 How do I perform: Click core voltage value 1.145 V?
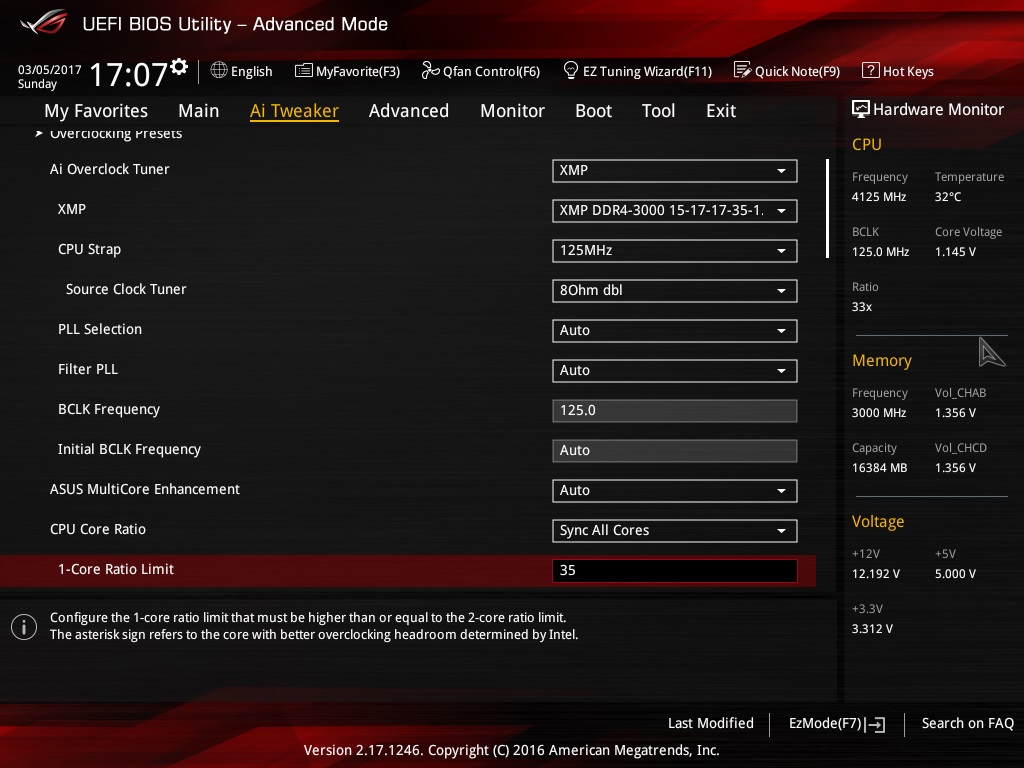point(955,251)
